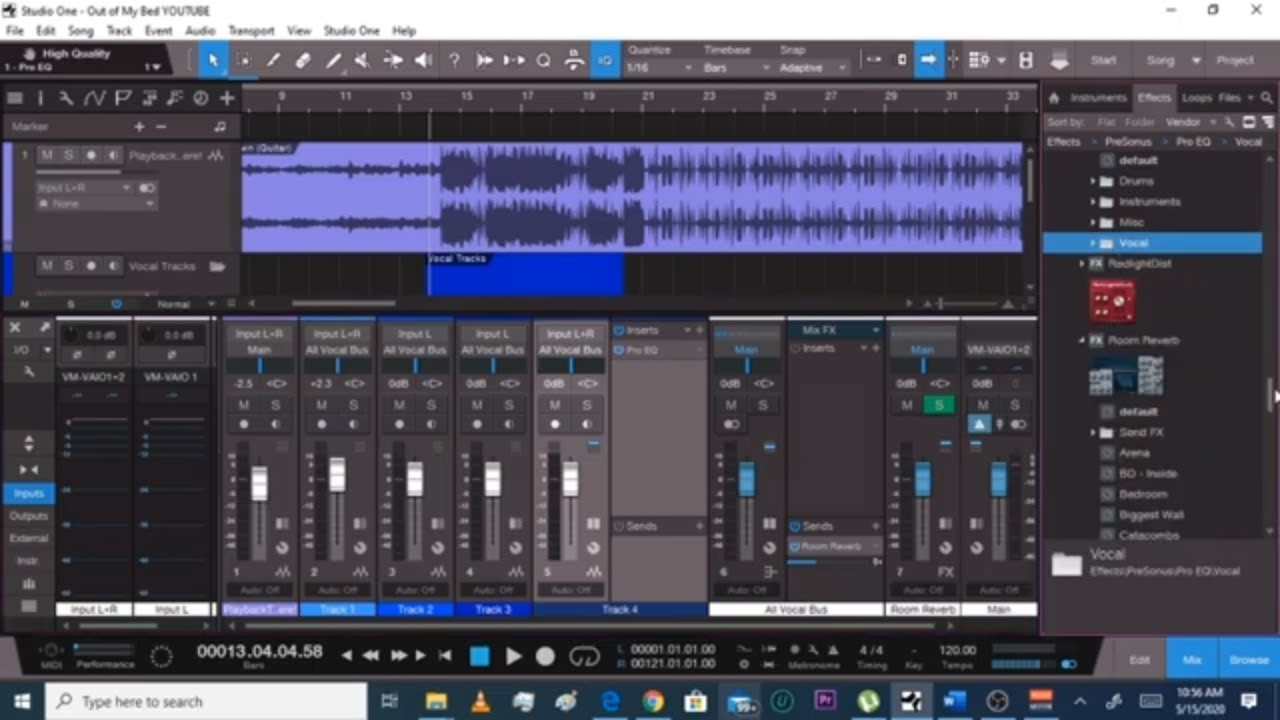Click the wrench track list options icon
The image size is (1280, 720).
[x=66, y=98]
